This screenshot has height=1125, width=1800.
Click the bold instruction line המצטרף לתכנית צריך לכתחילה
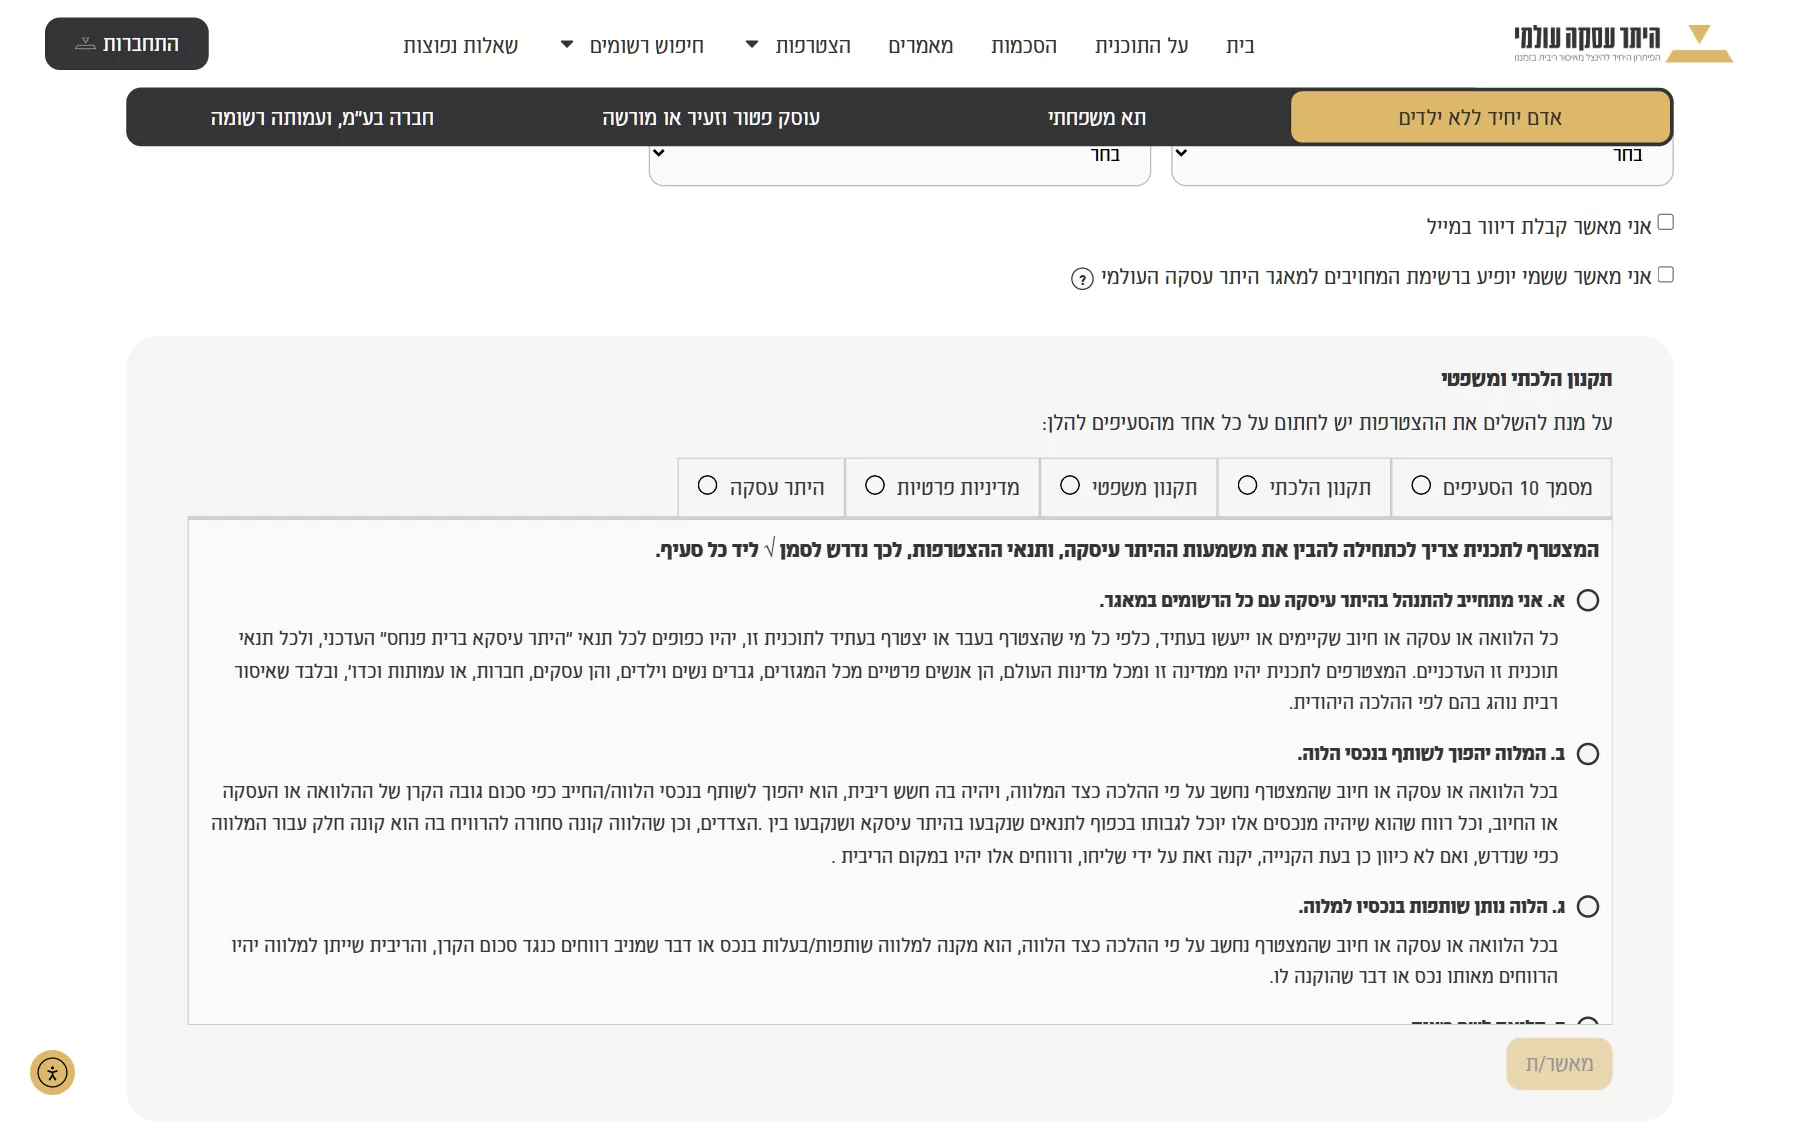click(1127, 550)
